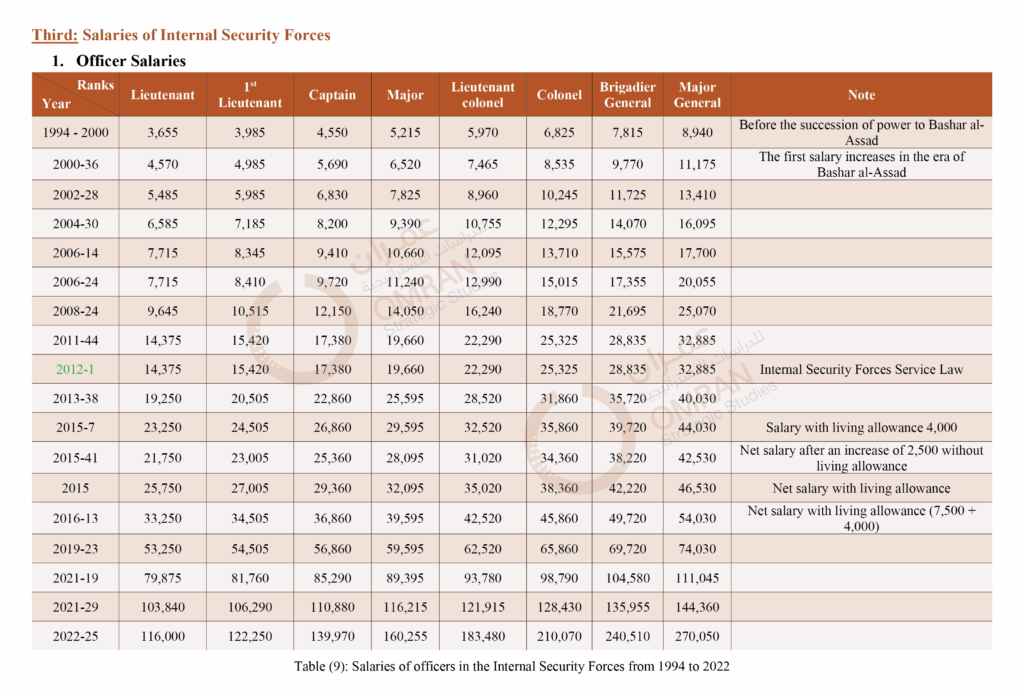Select the "2019-23" year cell
The image size is (1024, 692).
(77, 547)
